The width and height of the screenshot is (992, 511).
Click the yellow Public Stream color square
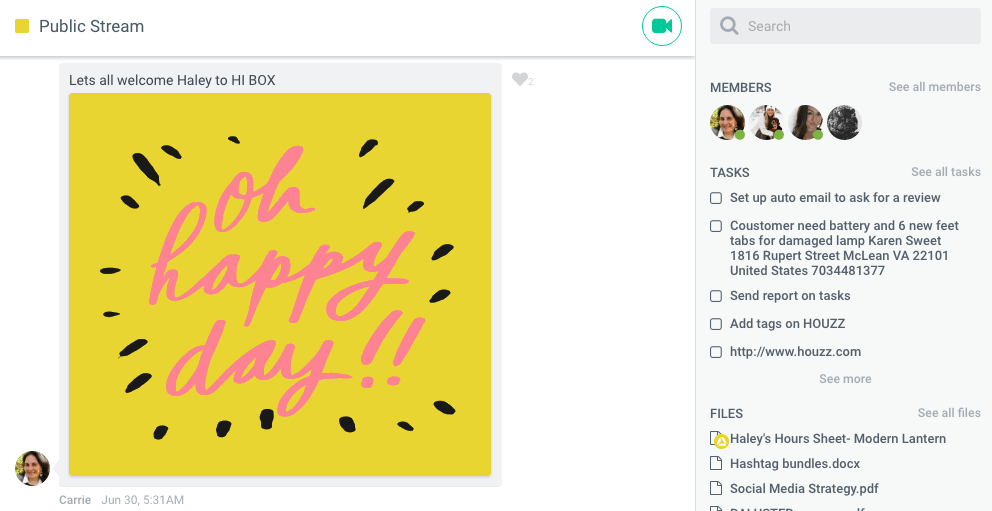click(22, 26)
